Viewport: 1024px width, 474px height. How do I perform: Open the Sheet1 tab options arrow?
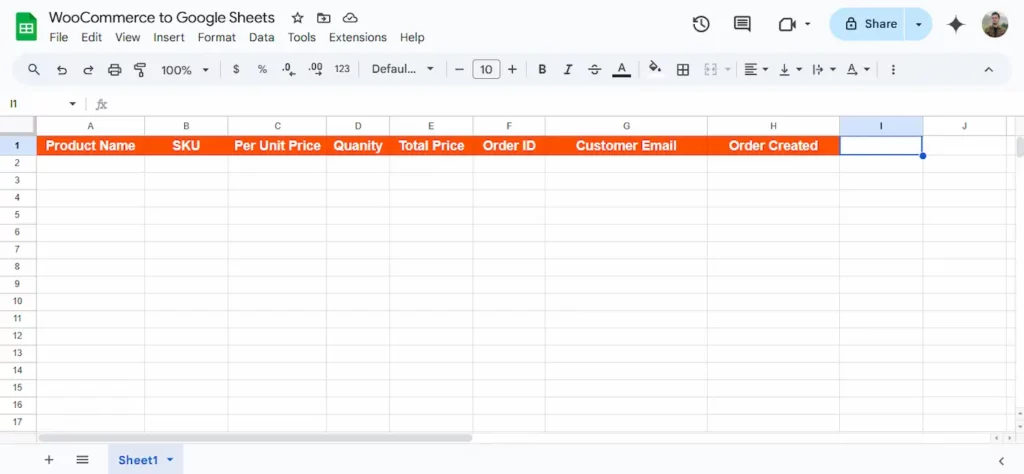click(170, 460)
